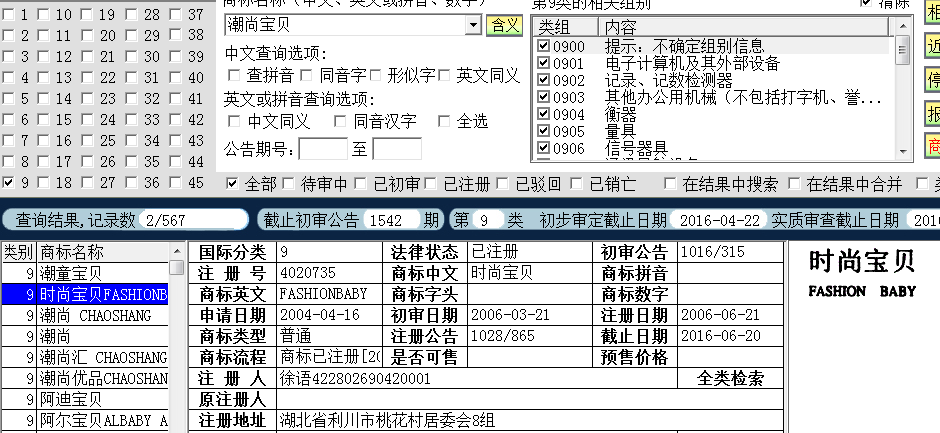940x433 pixels.
Task: Focus the trademark name input field
Action: click(346, 25)
